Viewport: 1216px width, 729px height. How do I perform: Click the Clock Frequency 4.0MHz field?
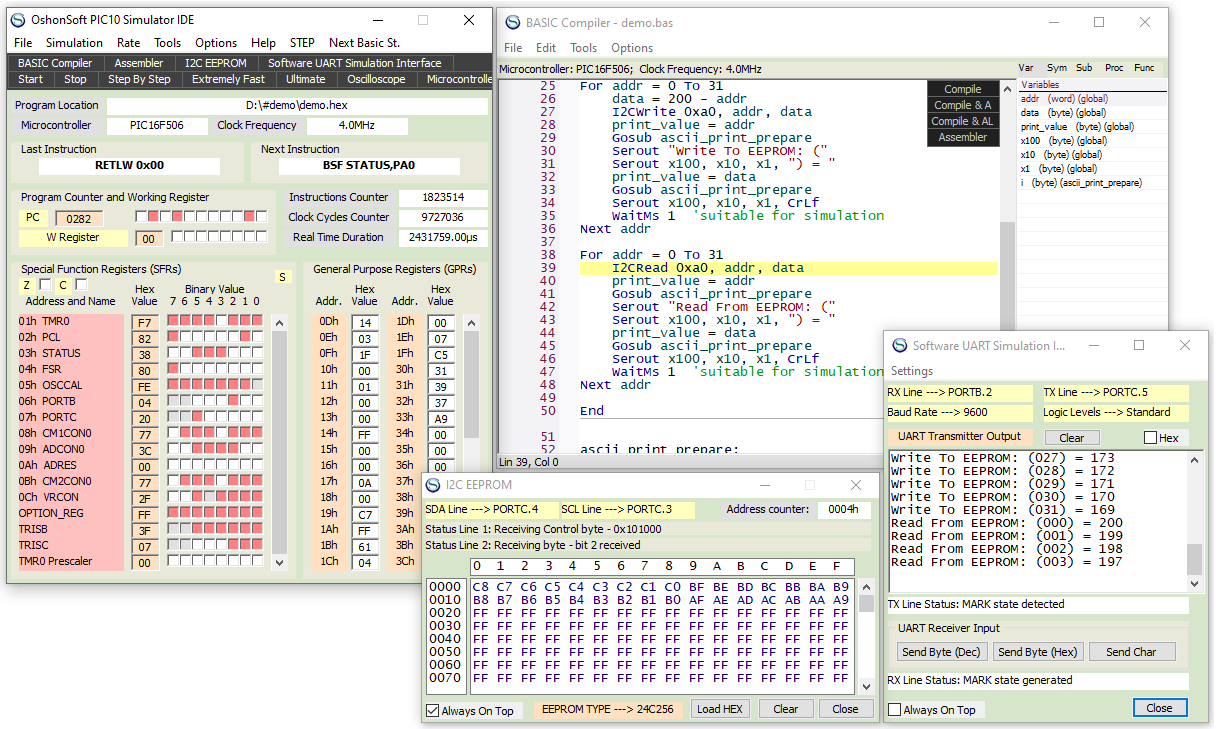click(x=357, y=126)
